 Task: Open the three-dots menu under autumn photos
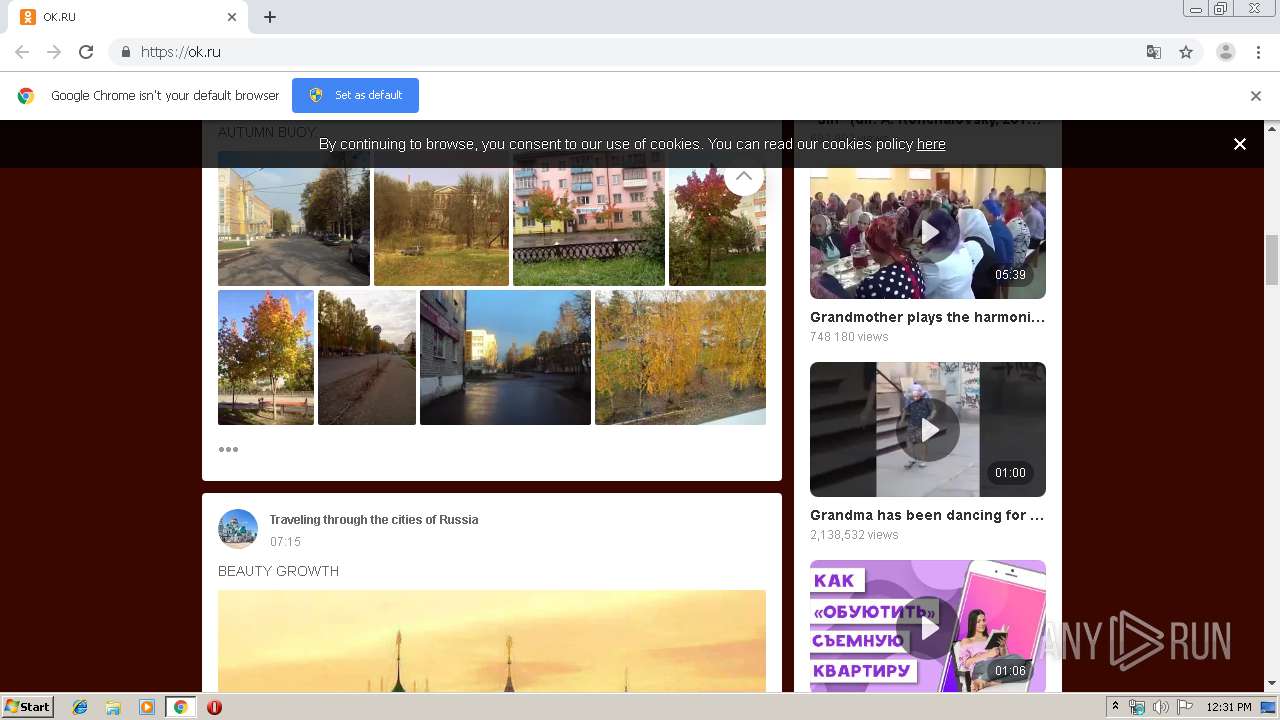[x=228, y=449]
